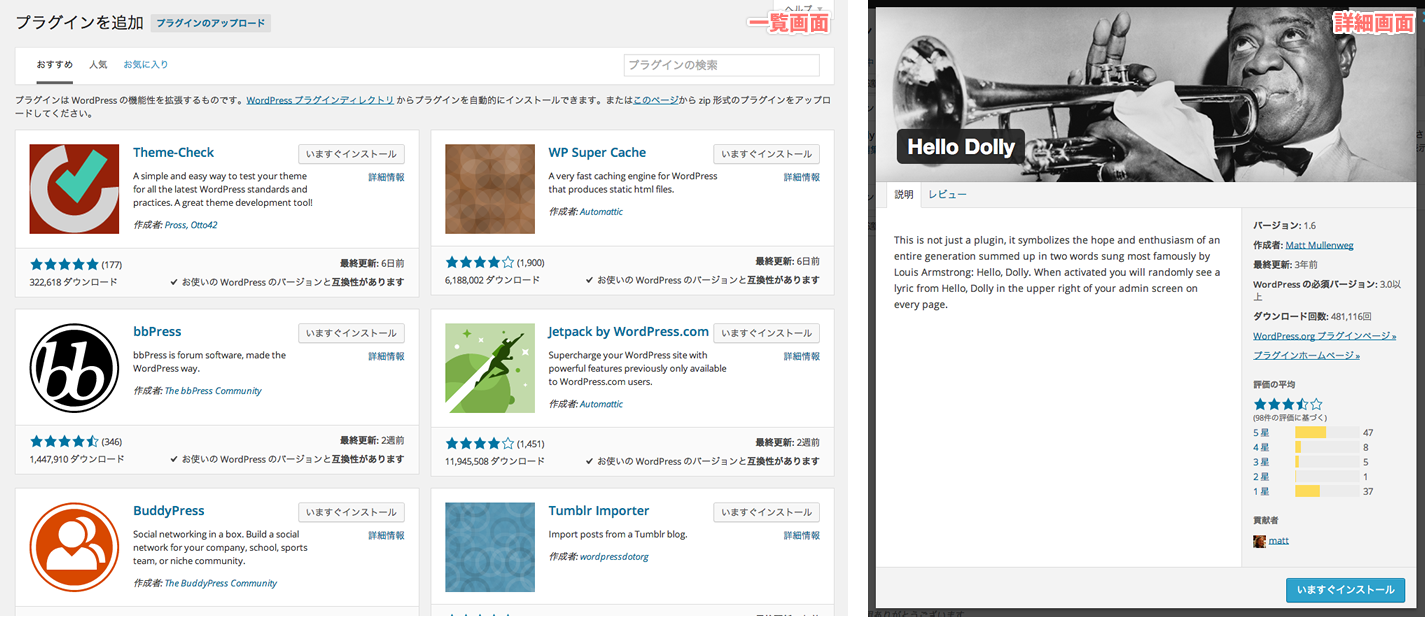Image resolution: width=1425 pixels, height=617 pixels.
Task: Open WordPress プラグインディレクトリ link
Action: coord(320,100)
